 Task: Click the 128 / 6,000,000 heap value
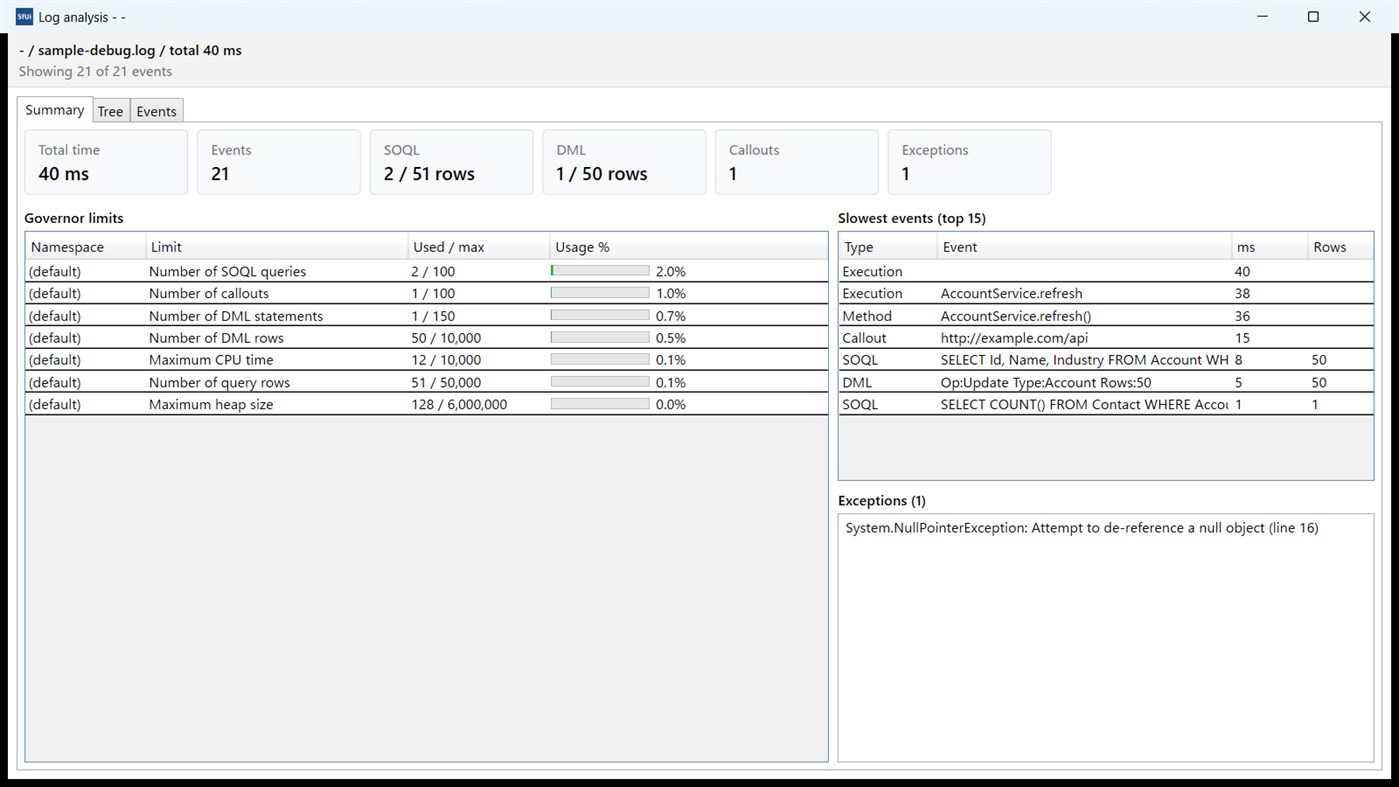pos(459,404)
